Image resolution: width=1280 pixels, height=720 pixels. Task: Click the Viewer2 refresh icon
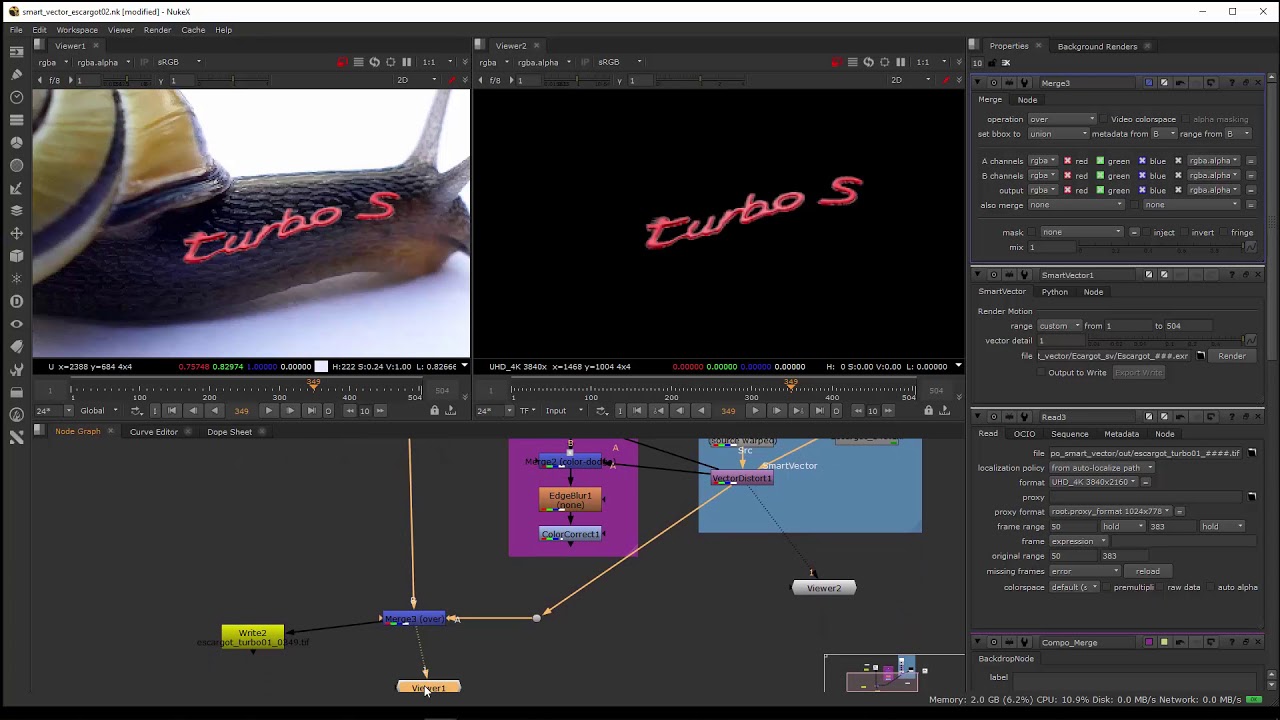click(868, 62)
